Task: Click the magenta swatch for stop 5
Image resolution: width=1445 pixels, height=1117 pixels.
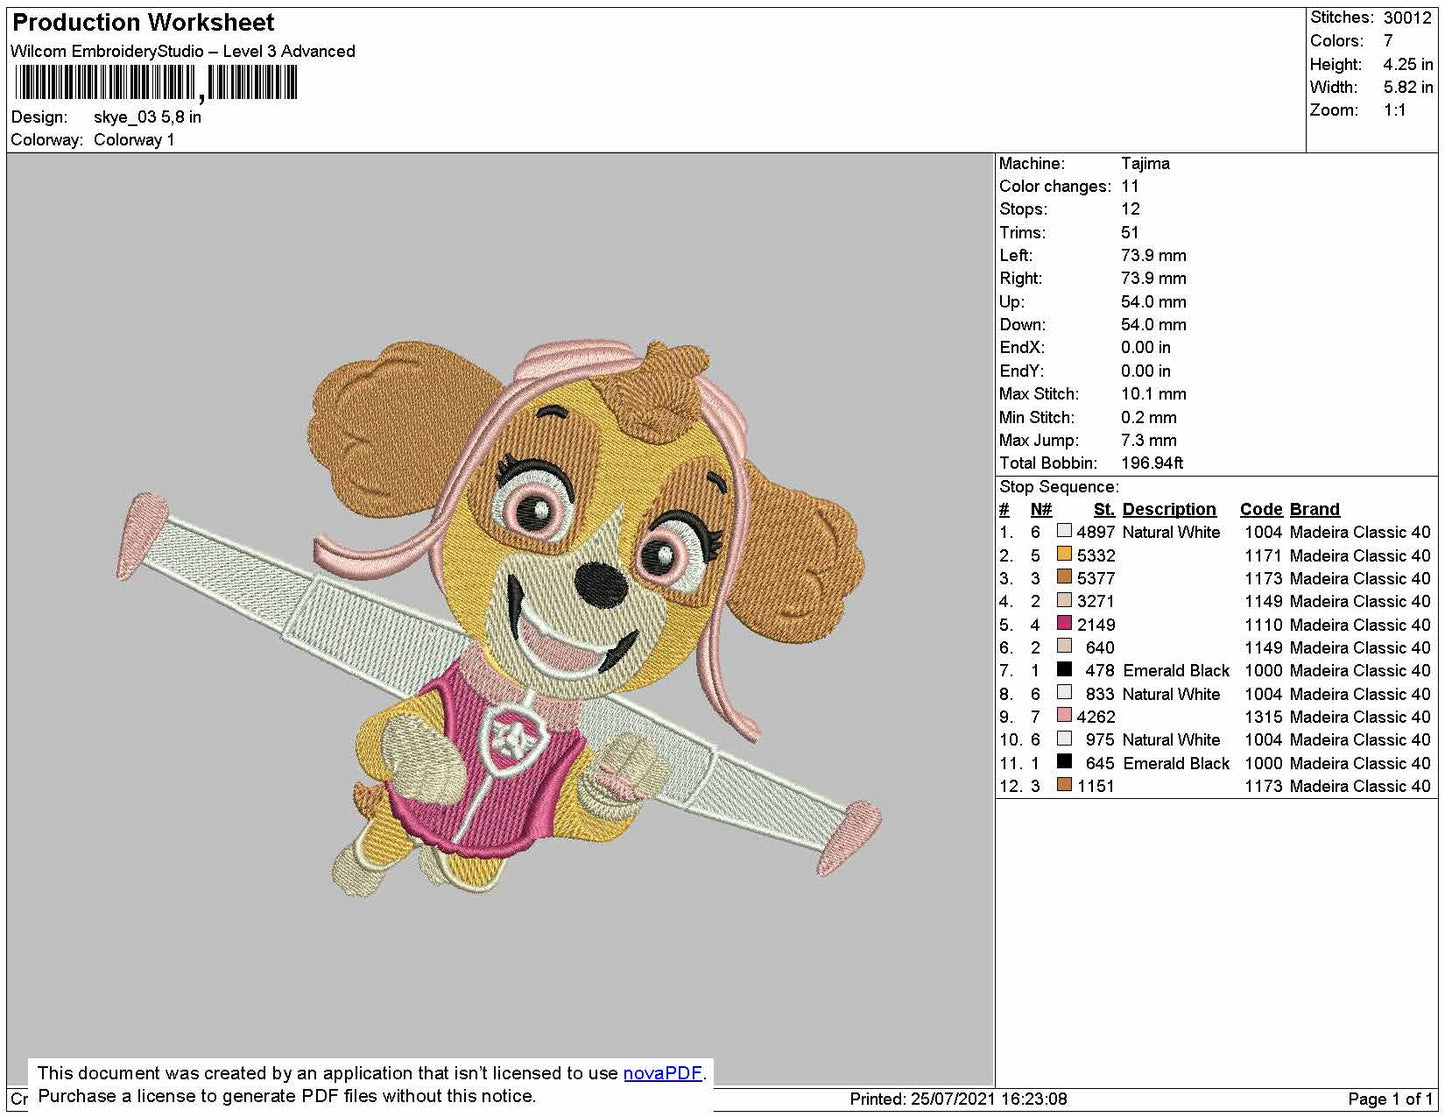Action: pyautogui.click(x=1064, y=623)
